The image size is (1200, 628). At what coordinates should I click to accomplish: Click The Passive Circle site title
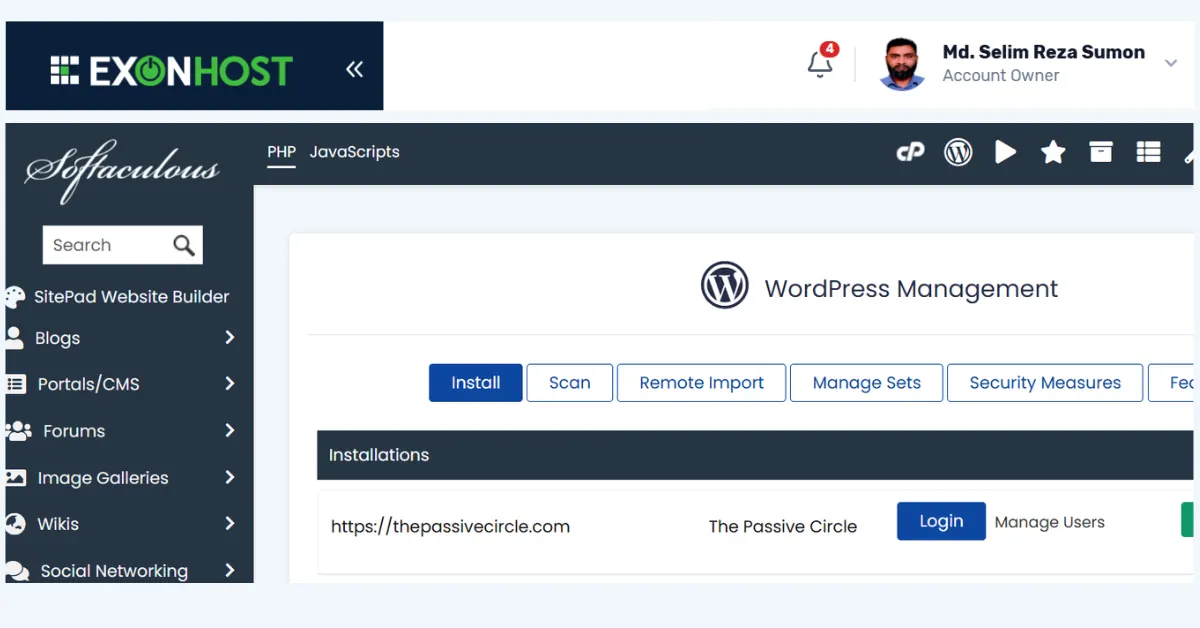pyautogui.click(x=783, y=526)
